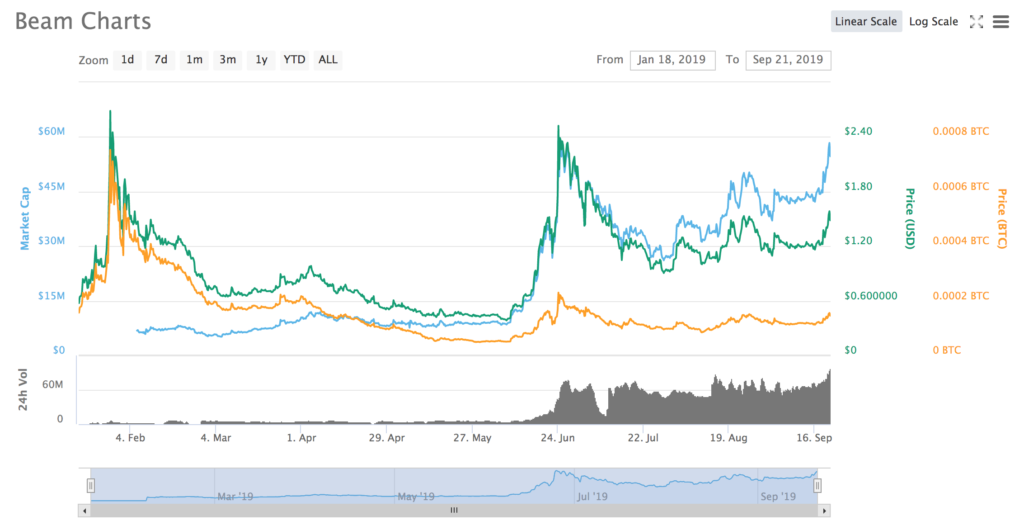Click the navigator scrollbar left arrow
The image size is (1024, 530).
pyautogui.click(x=83, y=510)
